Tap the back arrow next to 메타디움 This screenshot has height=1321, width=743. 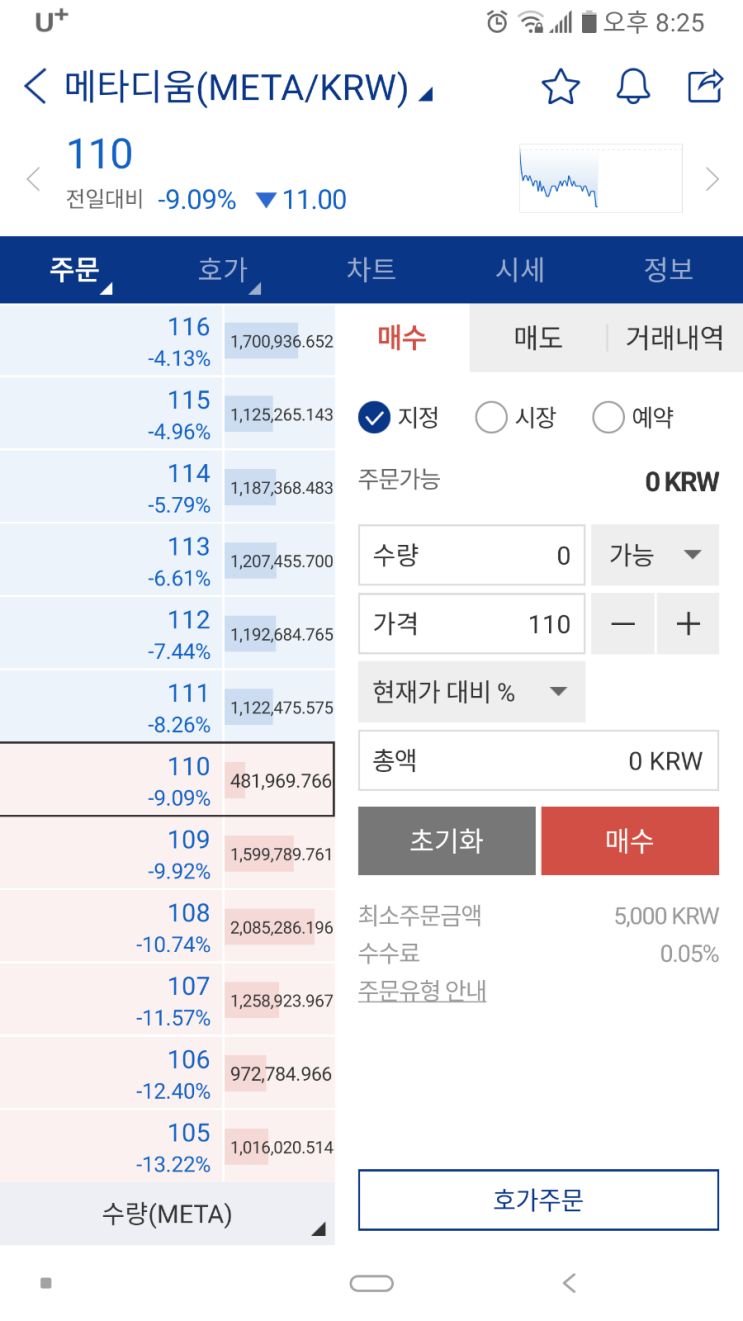coord(35,88)
